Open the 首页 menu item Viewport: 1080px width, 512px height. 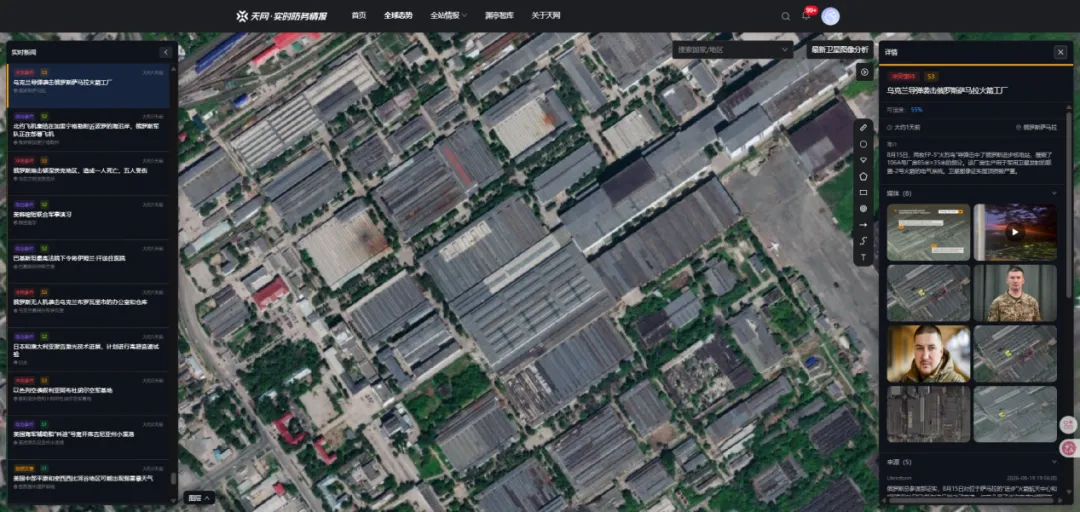(358, 16)
